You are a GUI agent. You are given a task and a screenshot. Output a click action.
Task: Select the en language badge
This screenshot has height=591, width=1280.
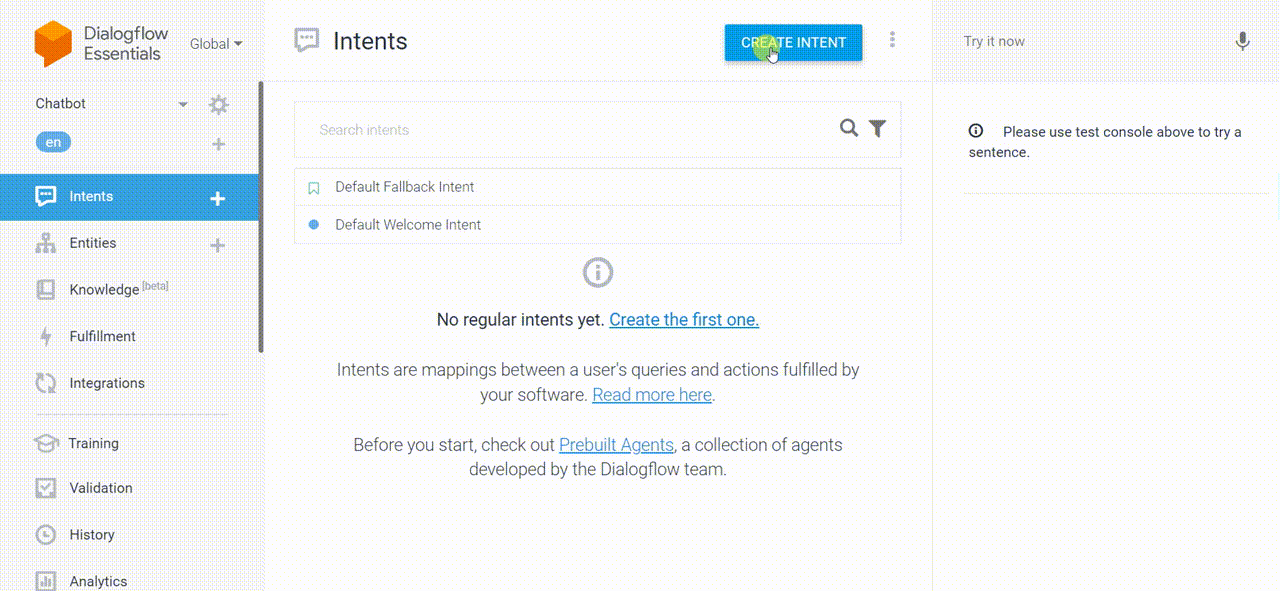53,142
